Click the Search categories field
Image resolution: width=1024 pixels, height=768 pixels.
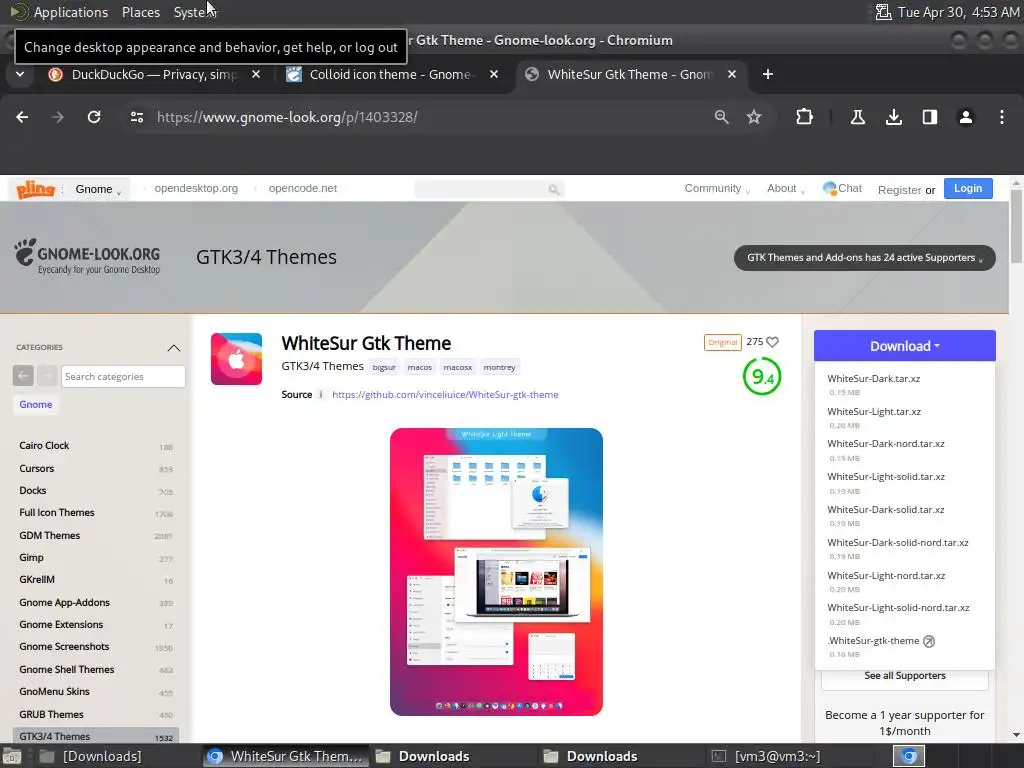tap(123, 376)
